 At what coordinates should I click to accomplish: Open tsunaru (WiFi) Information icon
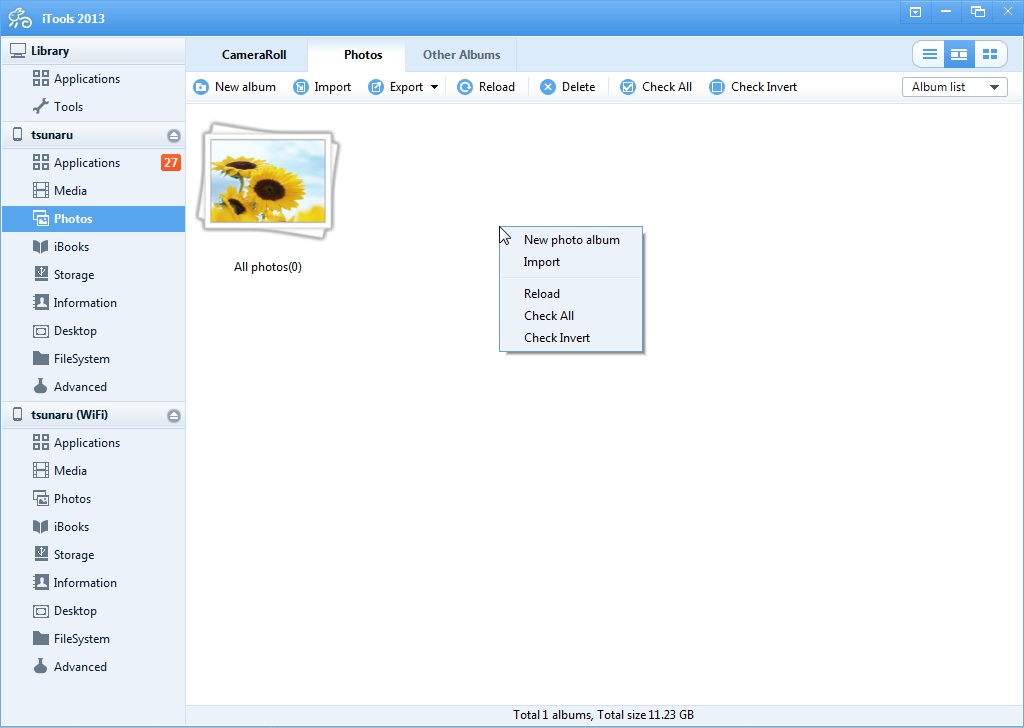click(40, 582)
